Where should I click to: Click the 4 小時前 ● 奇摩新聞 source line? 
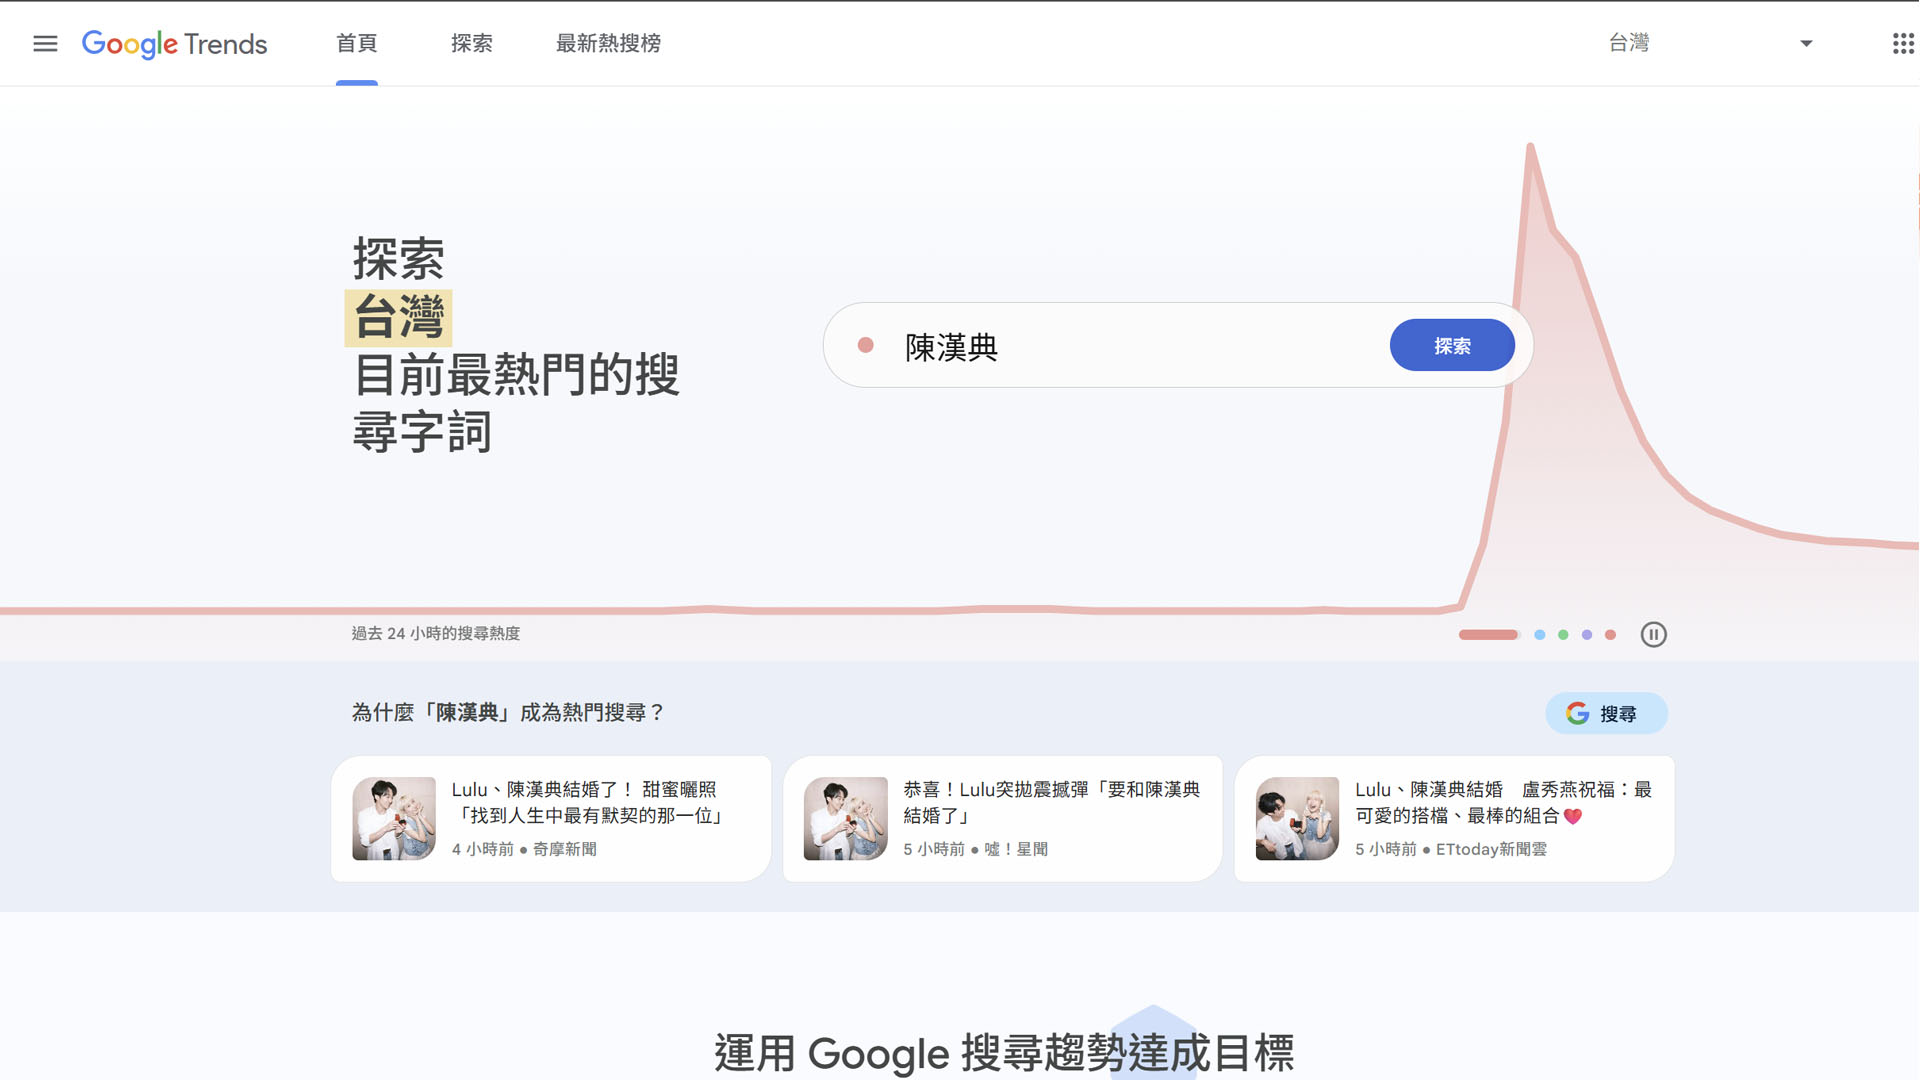[524, 849]
